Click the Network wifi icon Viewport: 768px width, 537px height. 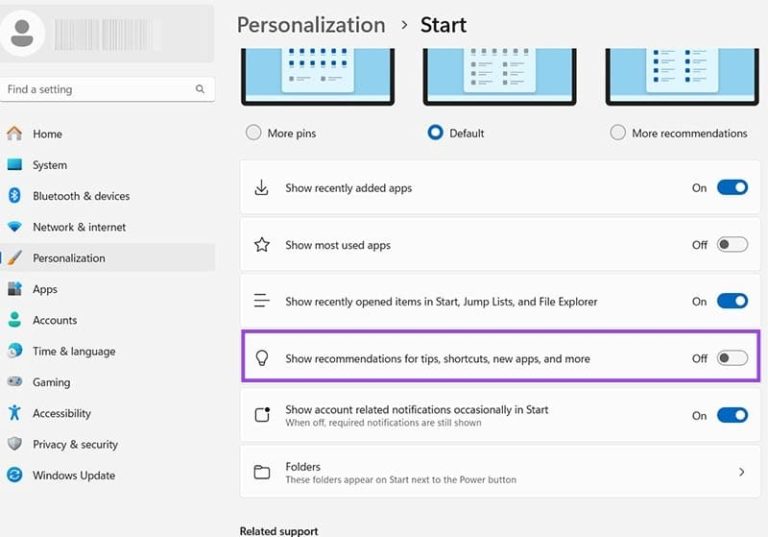tap(15, 227)
